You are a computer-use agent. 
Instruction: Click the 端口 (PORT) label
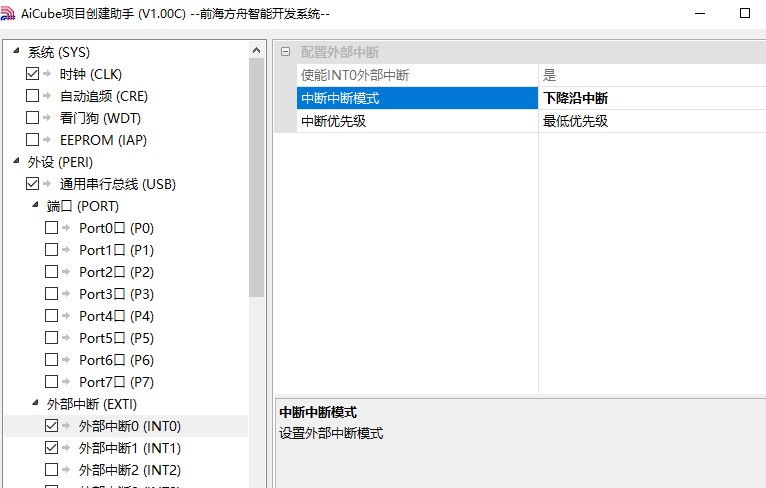point(83,206)
